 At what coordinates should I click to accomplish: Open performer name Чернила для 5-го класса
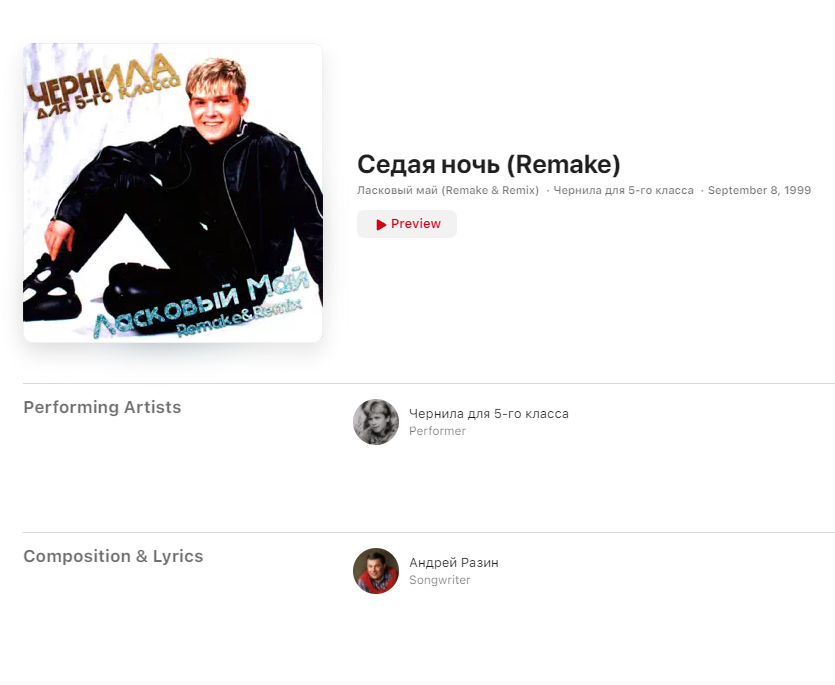488,413
